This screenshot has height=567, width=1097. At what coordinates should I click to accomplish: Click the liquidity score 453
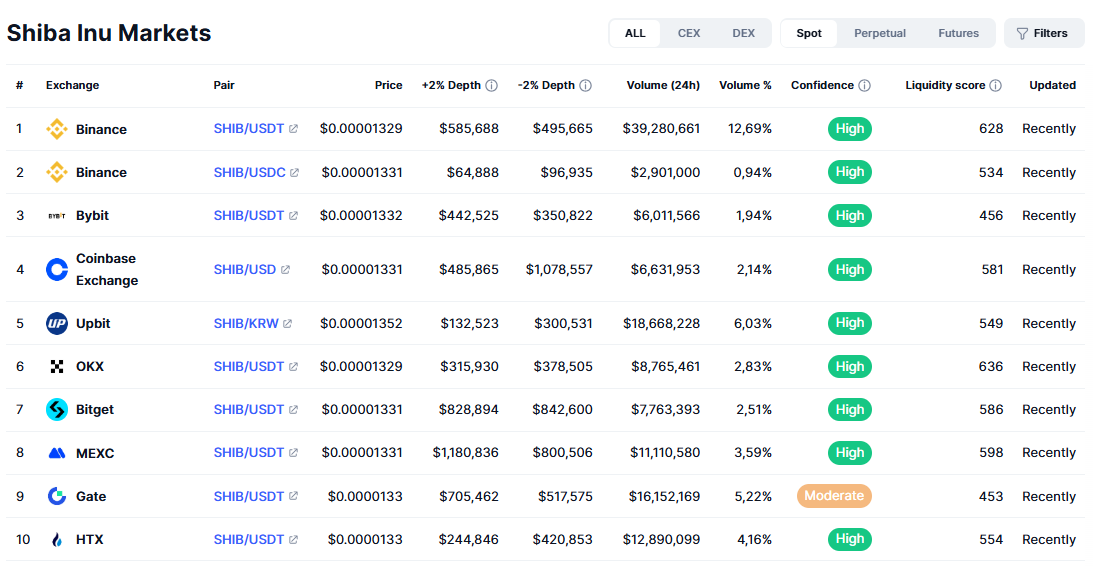[x=991, y=496]
